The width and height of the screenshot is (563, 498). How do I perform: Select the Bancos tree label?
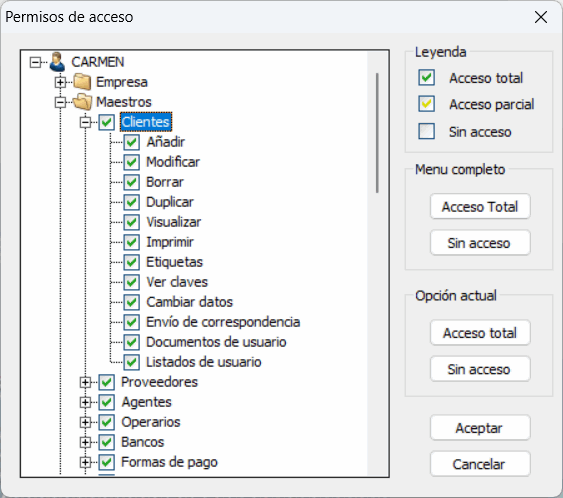143,442
